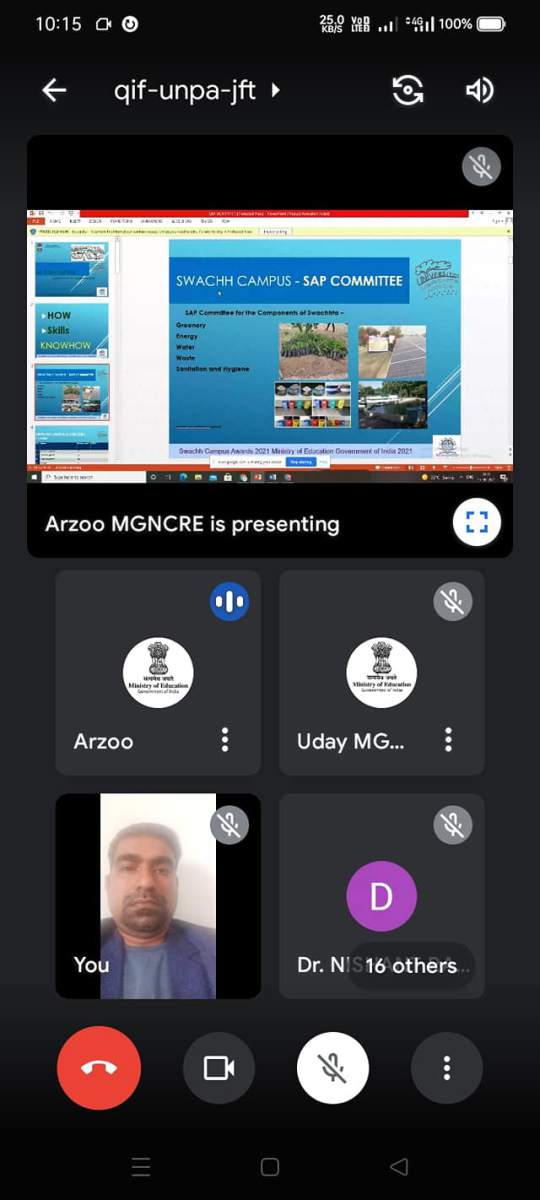
Task: Tap the shared Swachh Campus presentation screen
Action: coord(270,347)
